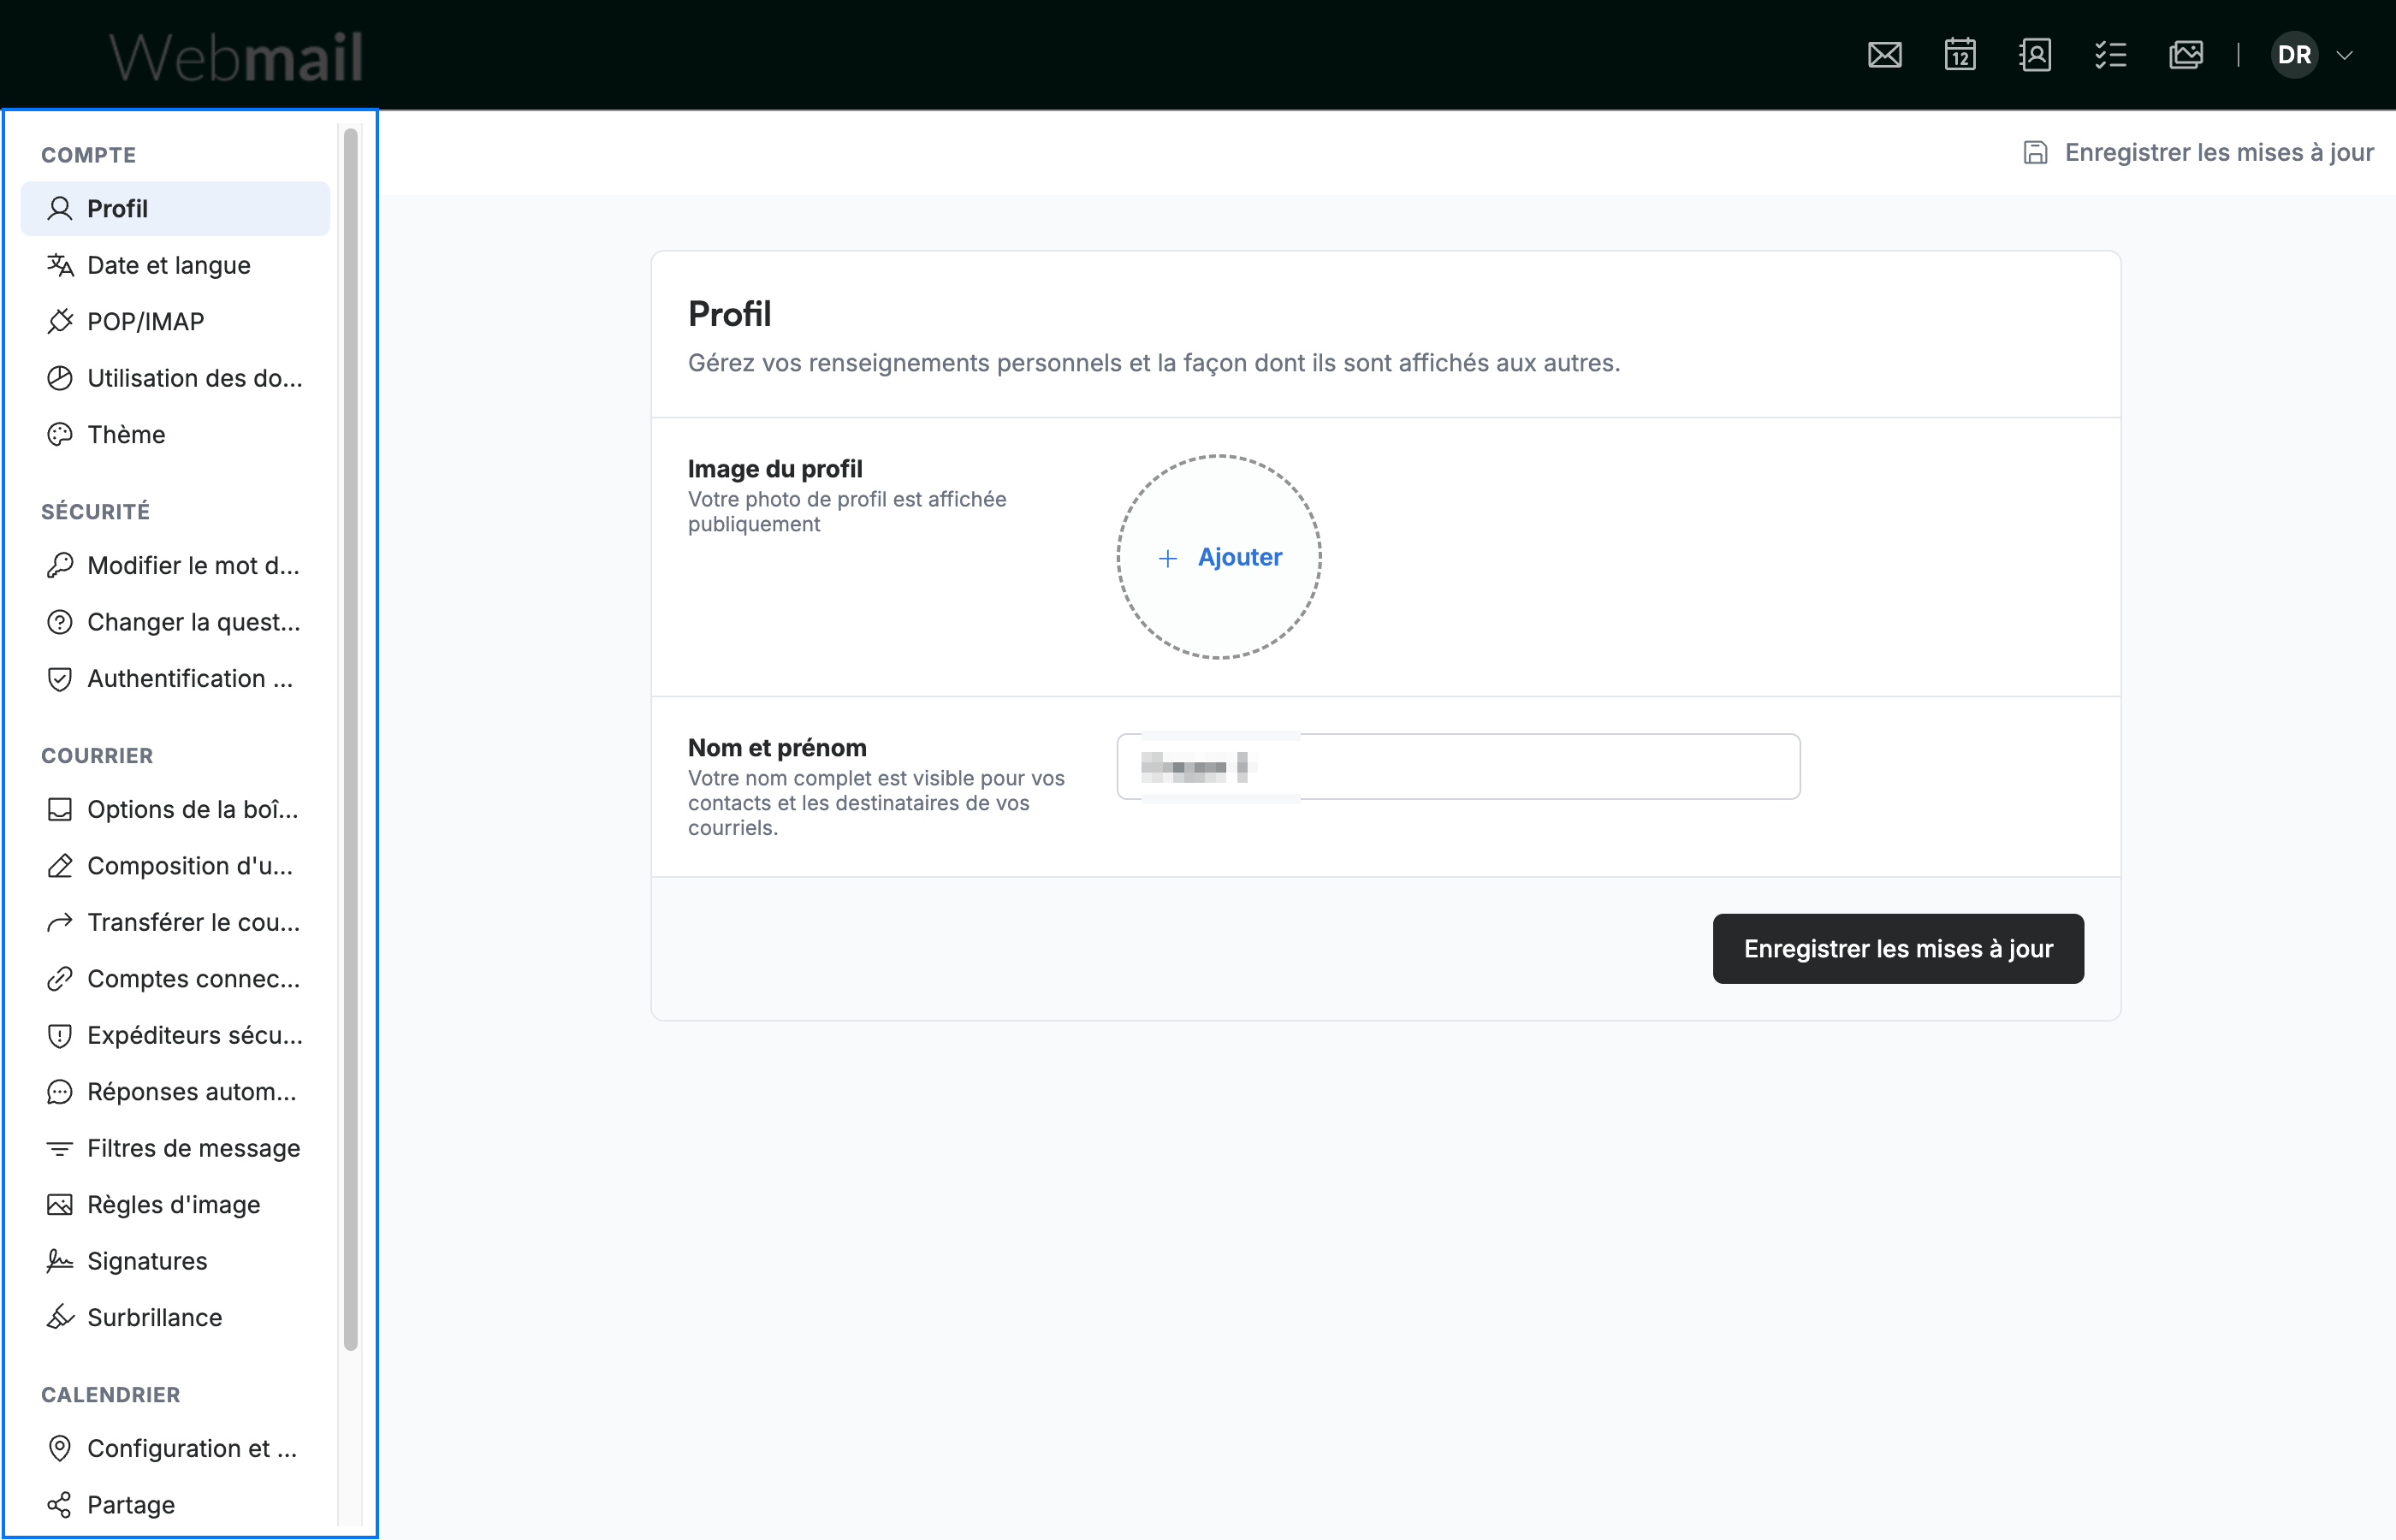The width and height of the screenshot is (2396, 1540).
Task: Click the picture icon for Règles d'image
Action: click(x=60, y=1204)
